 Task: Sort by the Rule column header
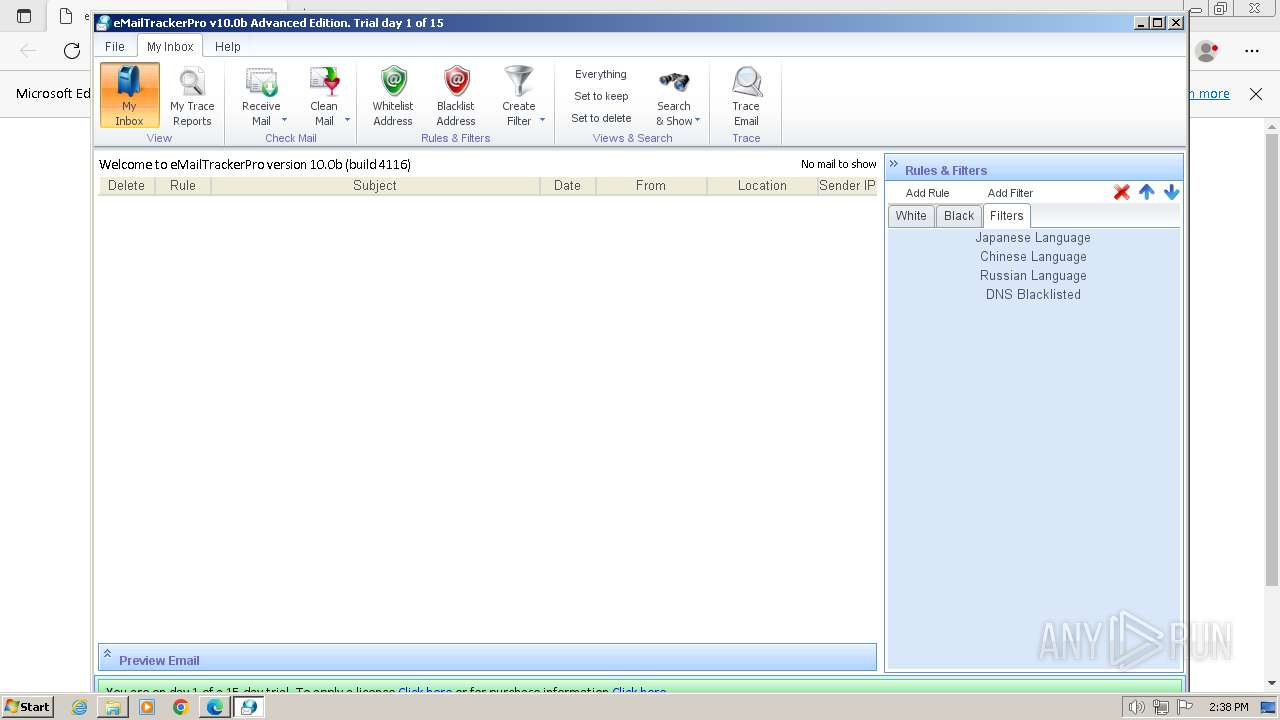coord(183,186)
